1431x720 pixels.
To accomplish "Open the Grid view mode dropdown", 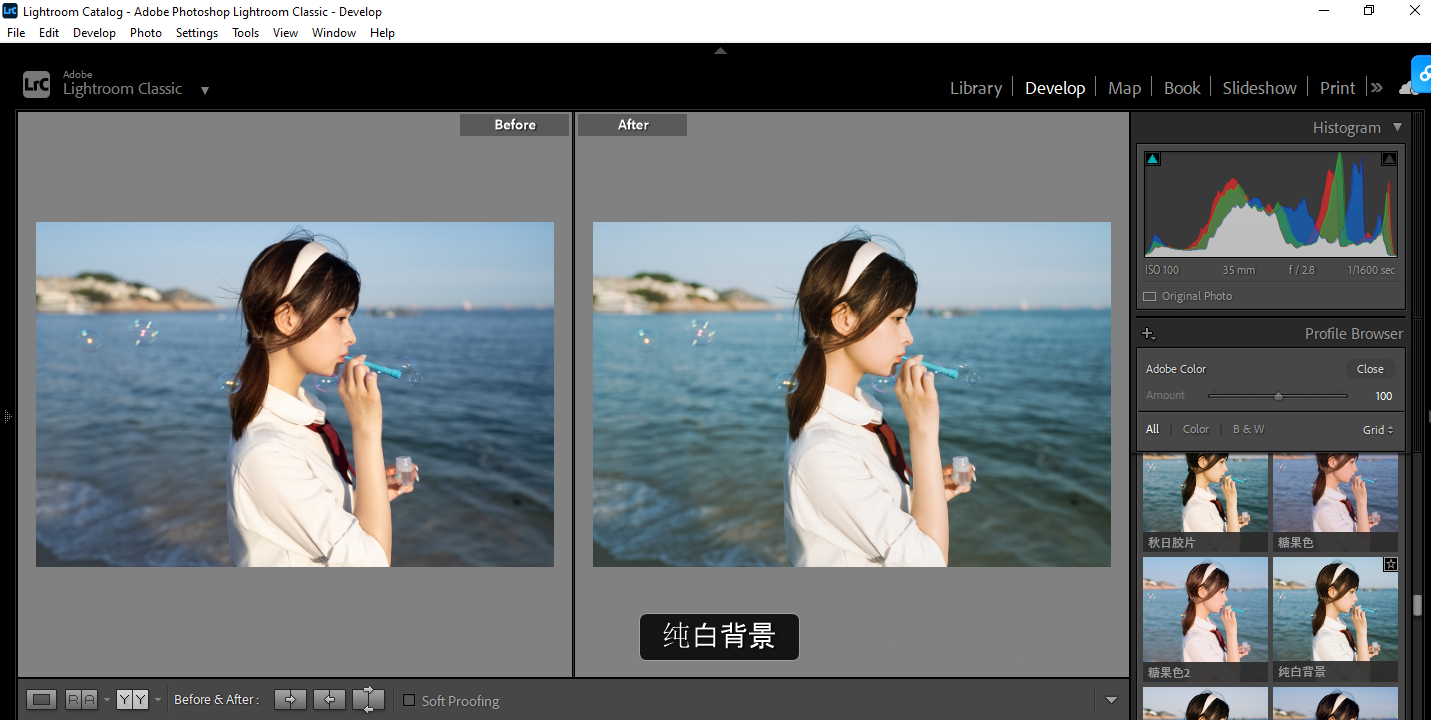I will [x=1377, y=430].
